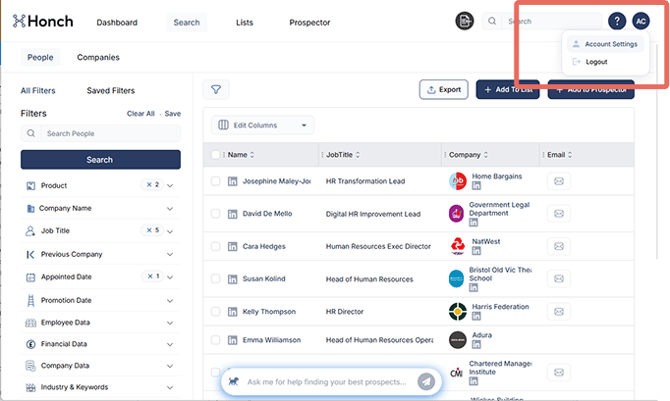Open the Edit Columns dropdown
Screen dimensions: 670x401
[x=262, y=125]
